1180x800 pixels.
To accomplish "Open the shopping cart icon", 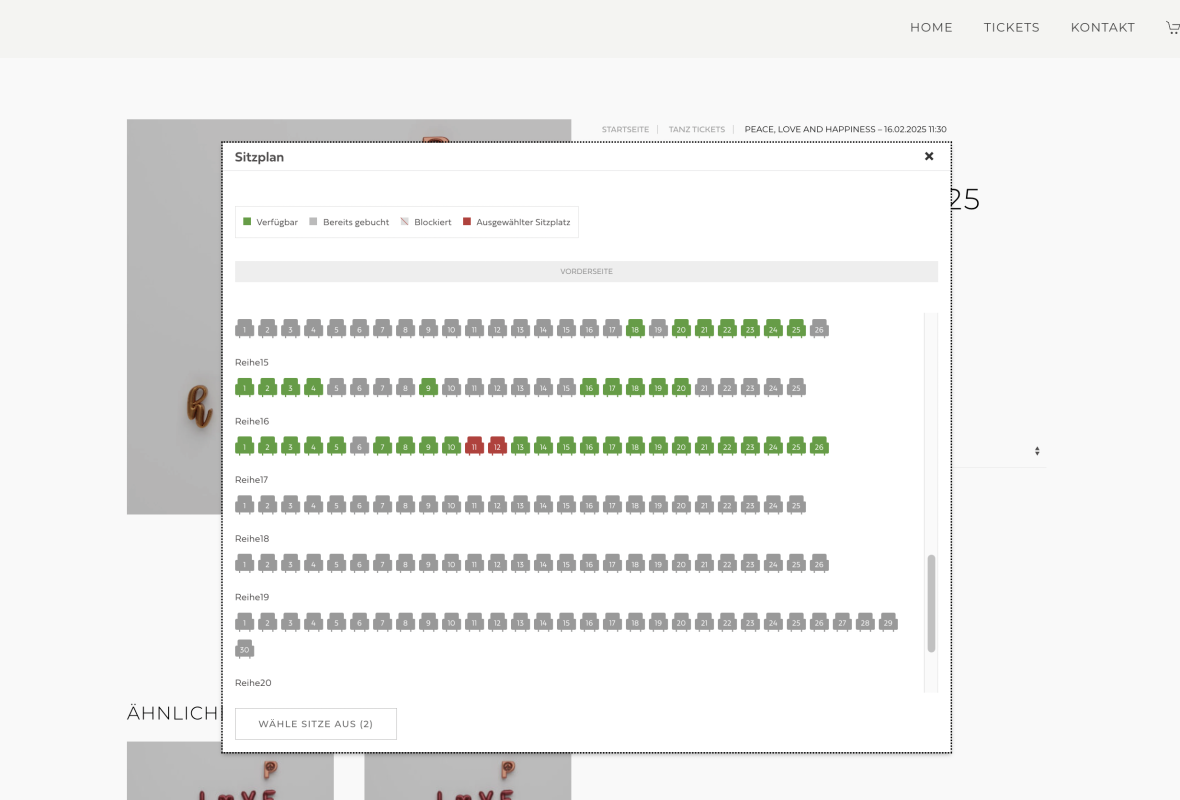I will [x=1172, y=28].
